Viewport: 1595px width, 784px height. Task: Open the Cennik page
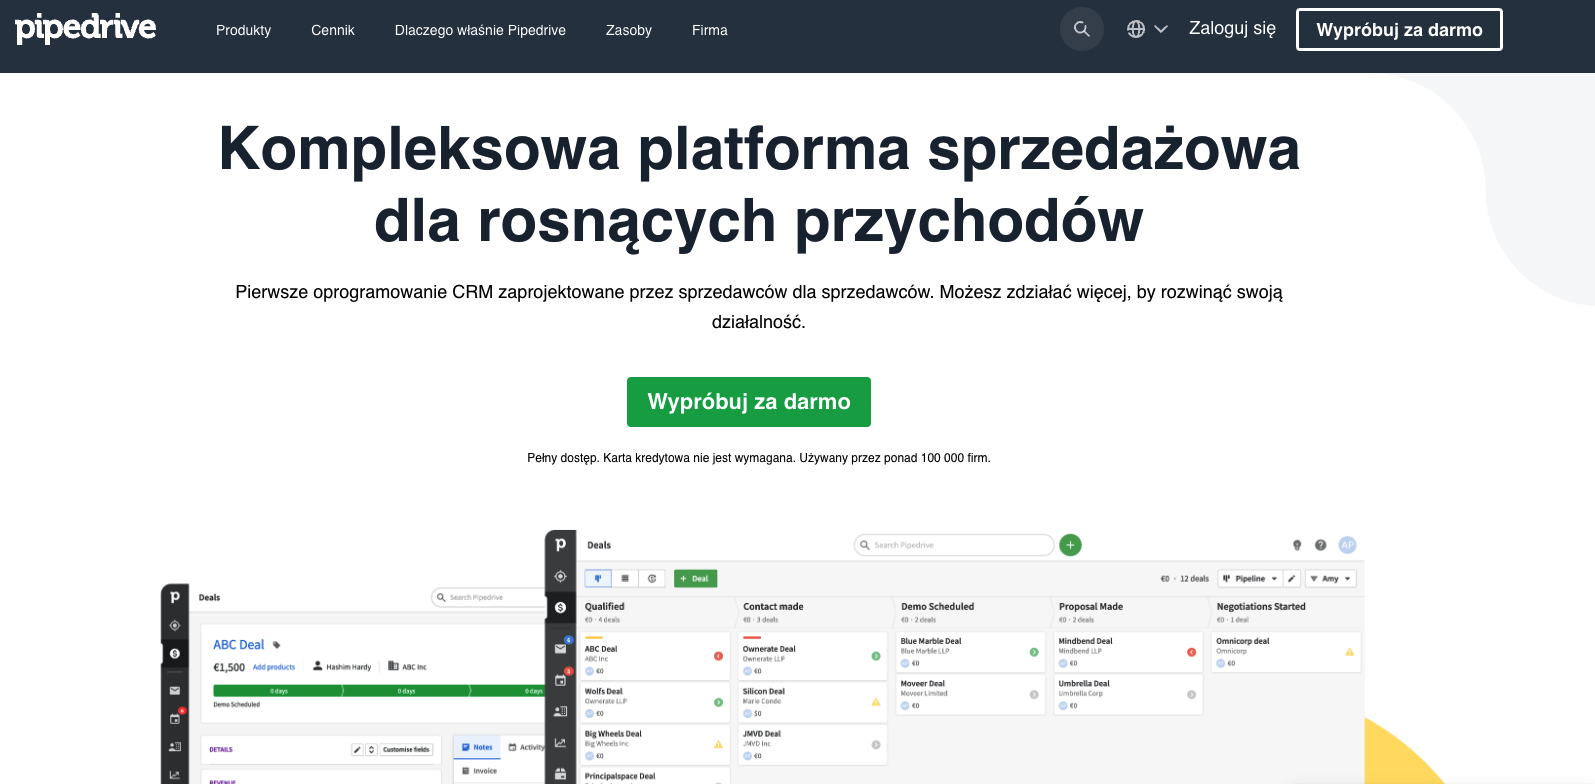[x=333, y=30]
